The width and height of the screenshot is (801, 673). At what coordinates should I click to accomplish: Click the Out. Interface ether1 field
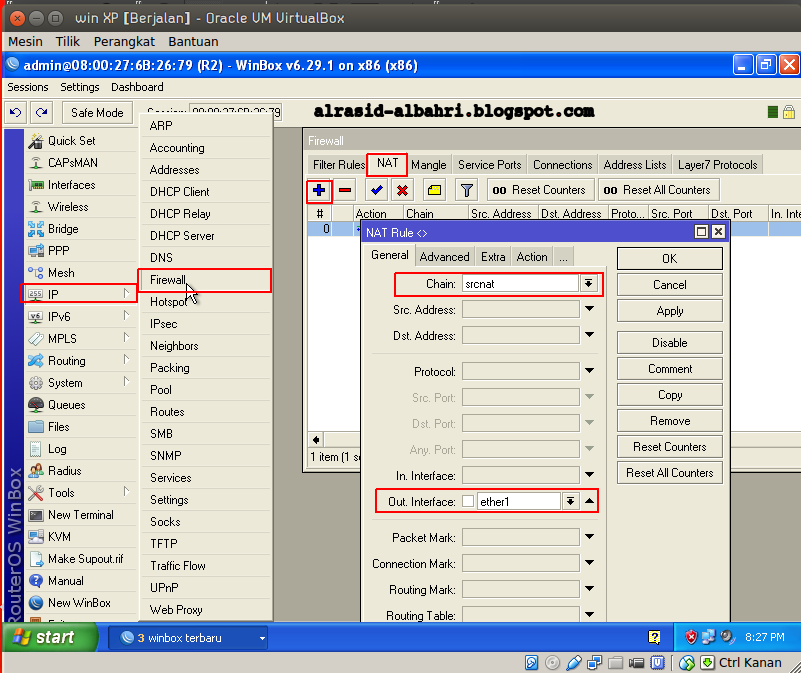pos(519,501)
